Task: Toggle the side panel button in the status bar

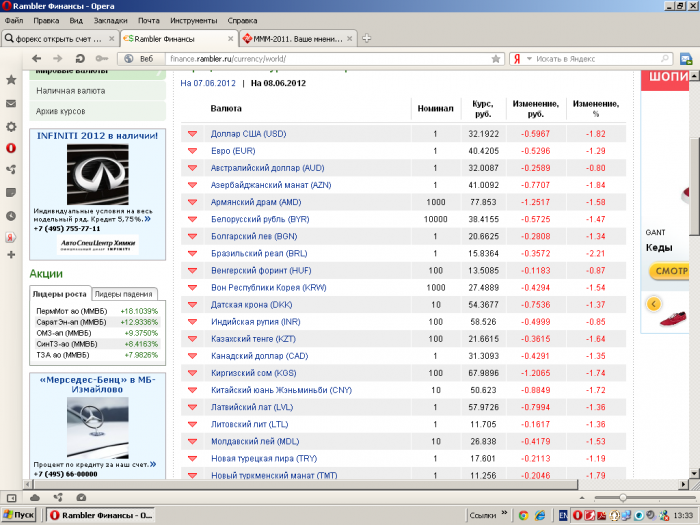Action: tap(12, 497)
